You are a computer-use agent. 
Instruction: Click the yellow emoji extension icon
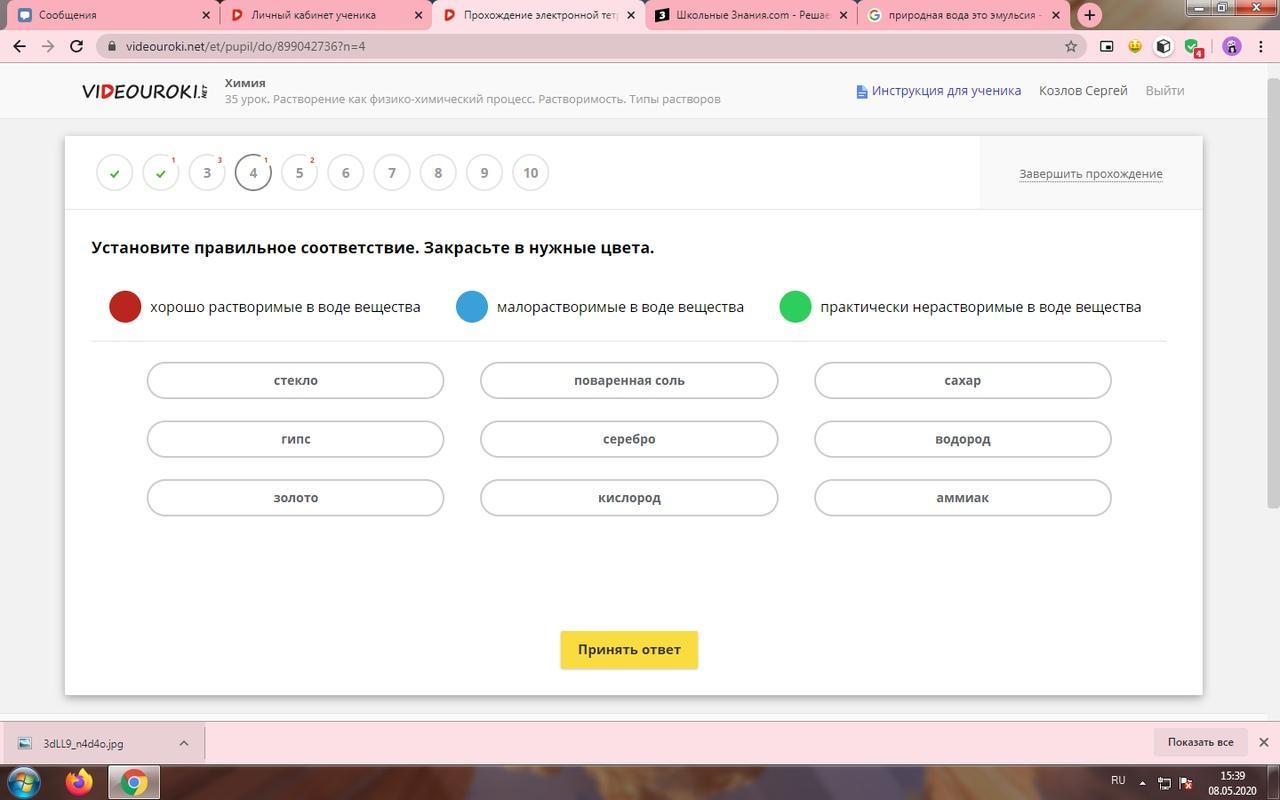[1135, 46]
